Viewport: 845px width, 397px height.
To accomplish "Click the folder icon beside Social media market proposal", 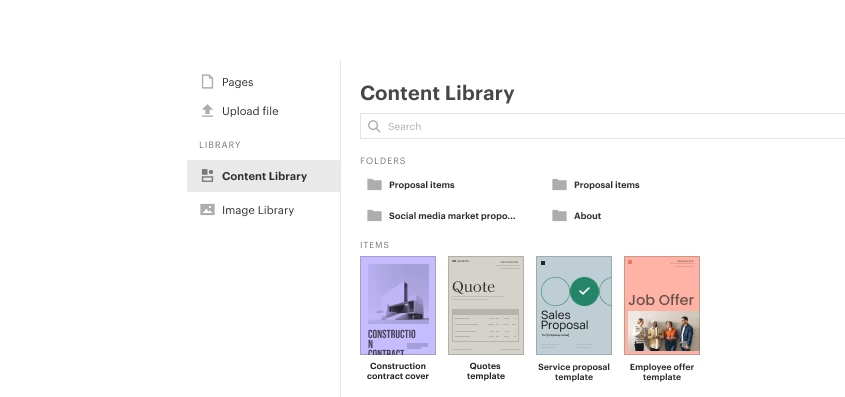I will click(x=374, y=215).
